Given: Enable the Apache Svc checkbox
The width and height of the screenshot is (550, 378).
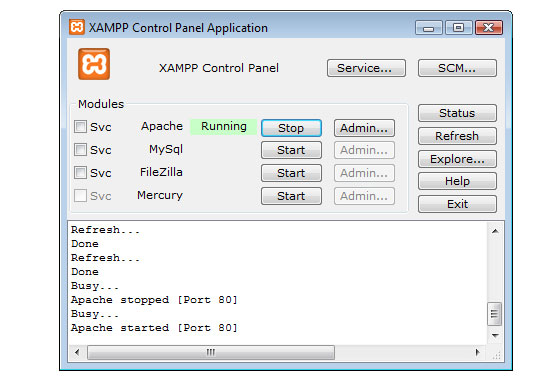Looking at the screenshot, I should coord(80,127).
